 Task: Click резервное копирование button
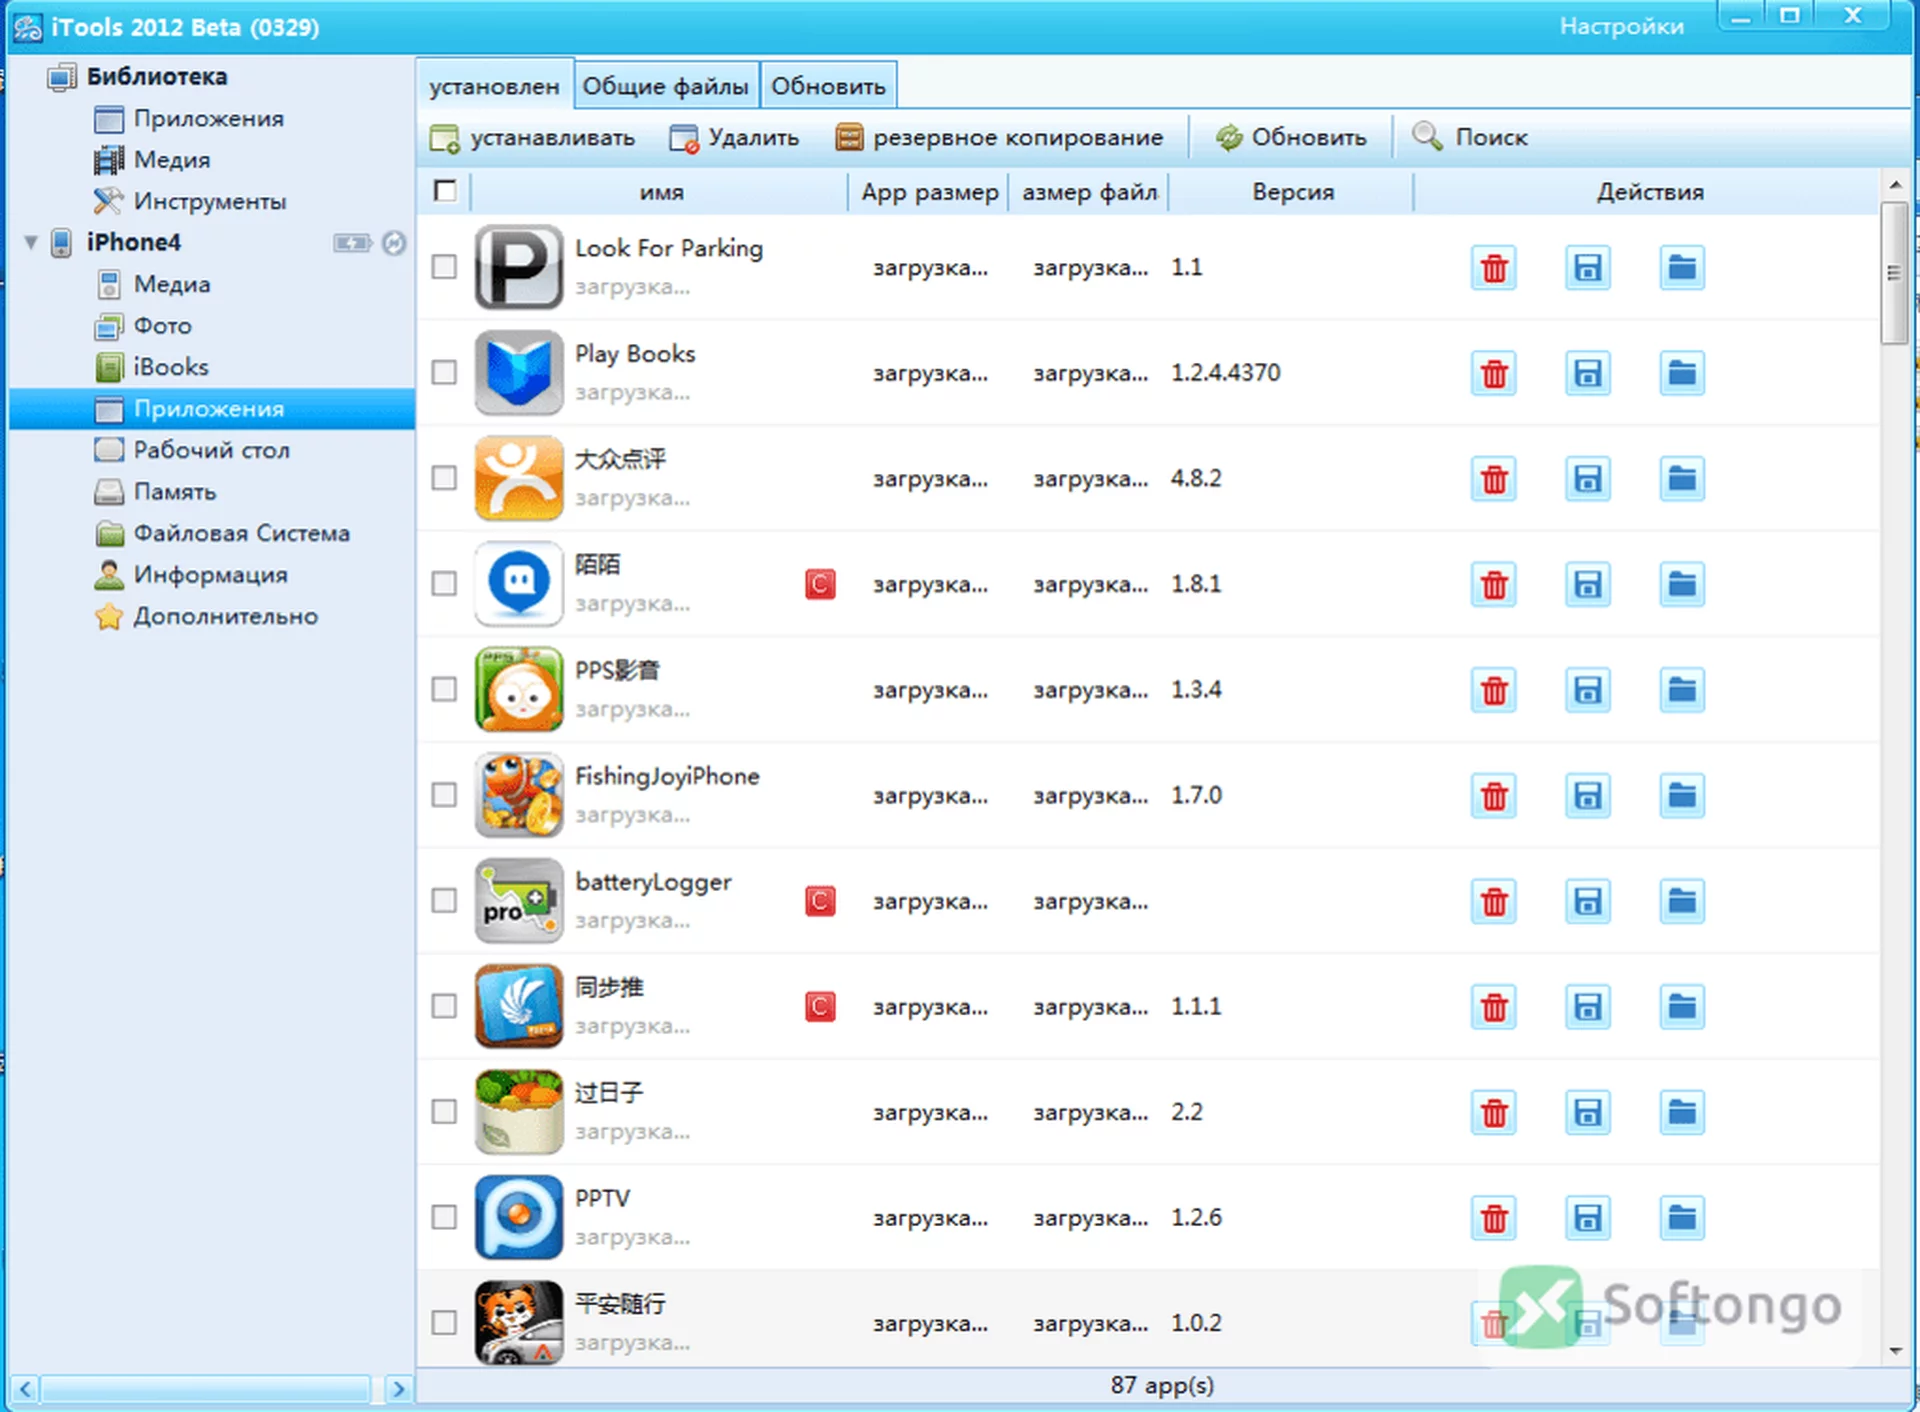pos(999,138)
